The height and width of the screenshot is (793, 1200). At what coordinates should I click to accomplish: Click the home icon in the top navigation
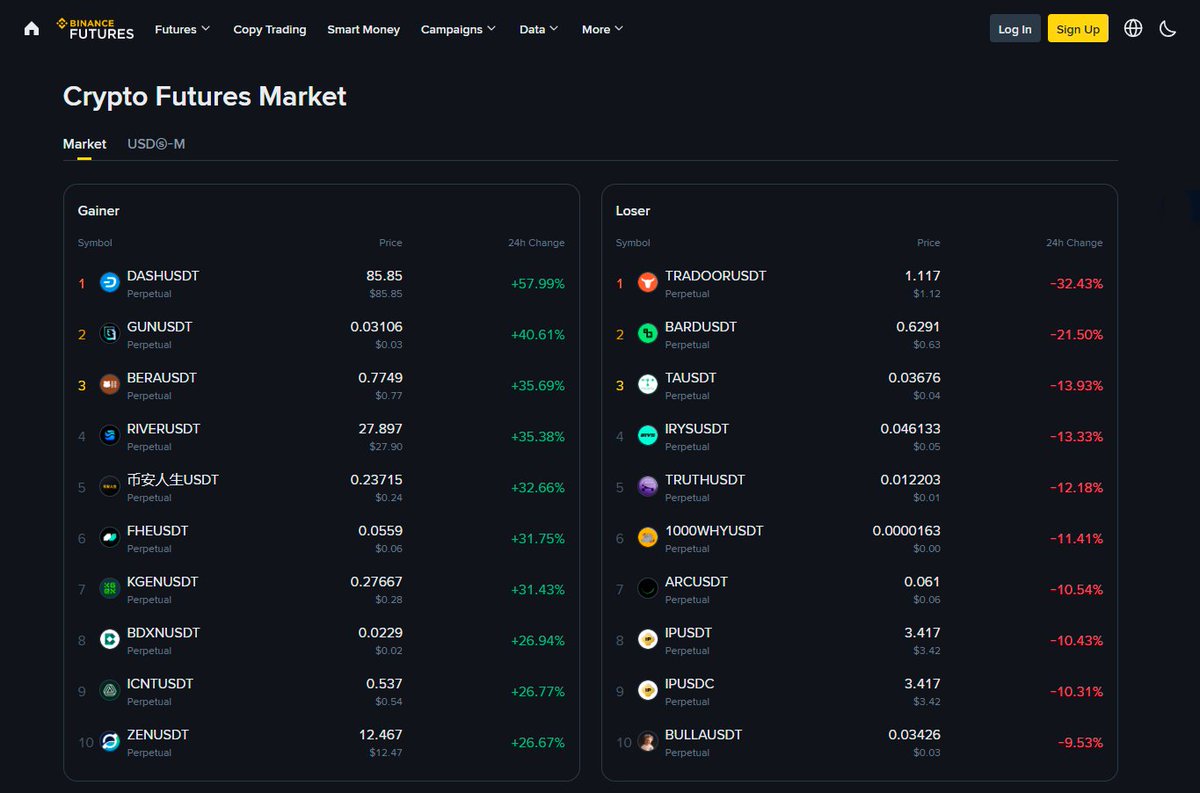pos(31,28)
